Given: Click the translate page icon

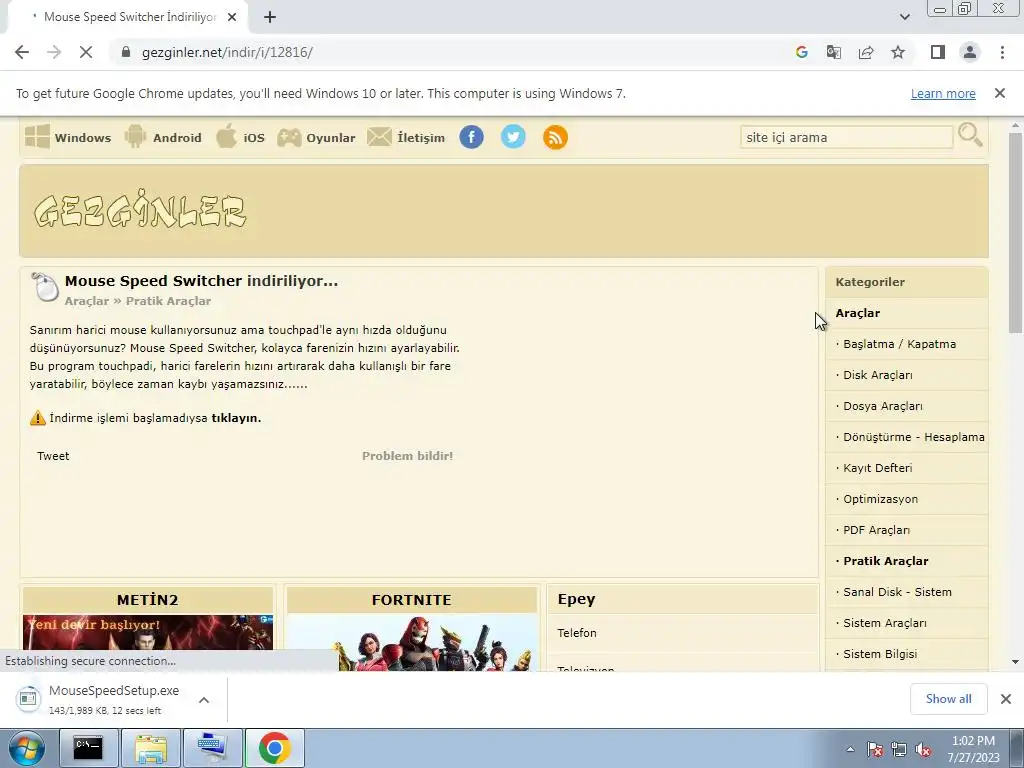Looking at the screenshot, I should [x=833, y=52].
